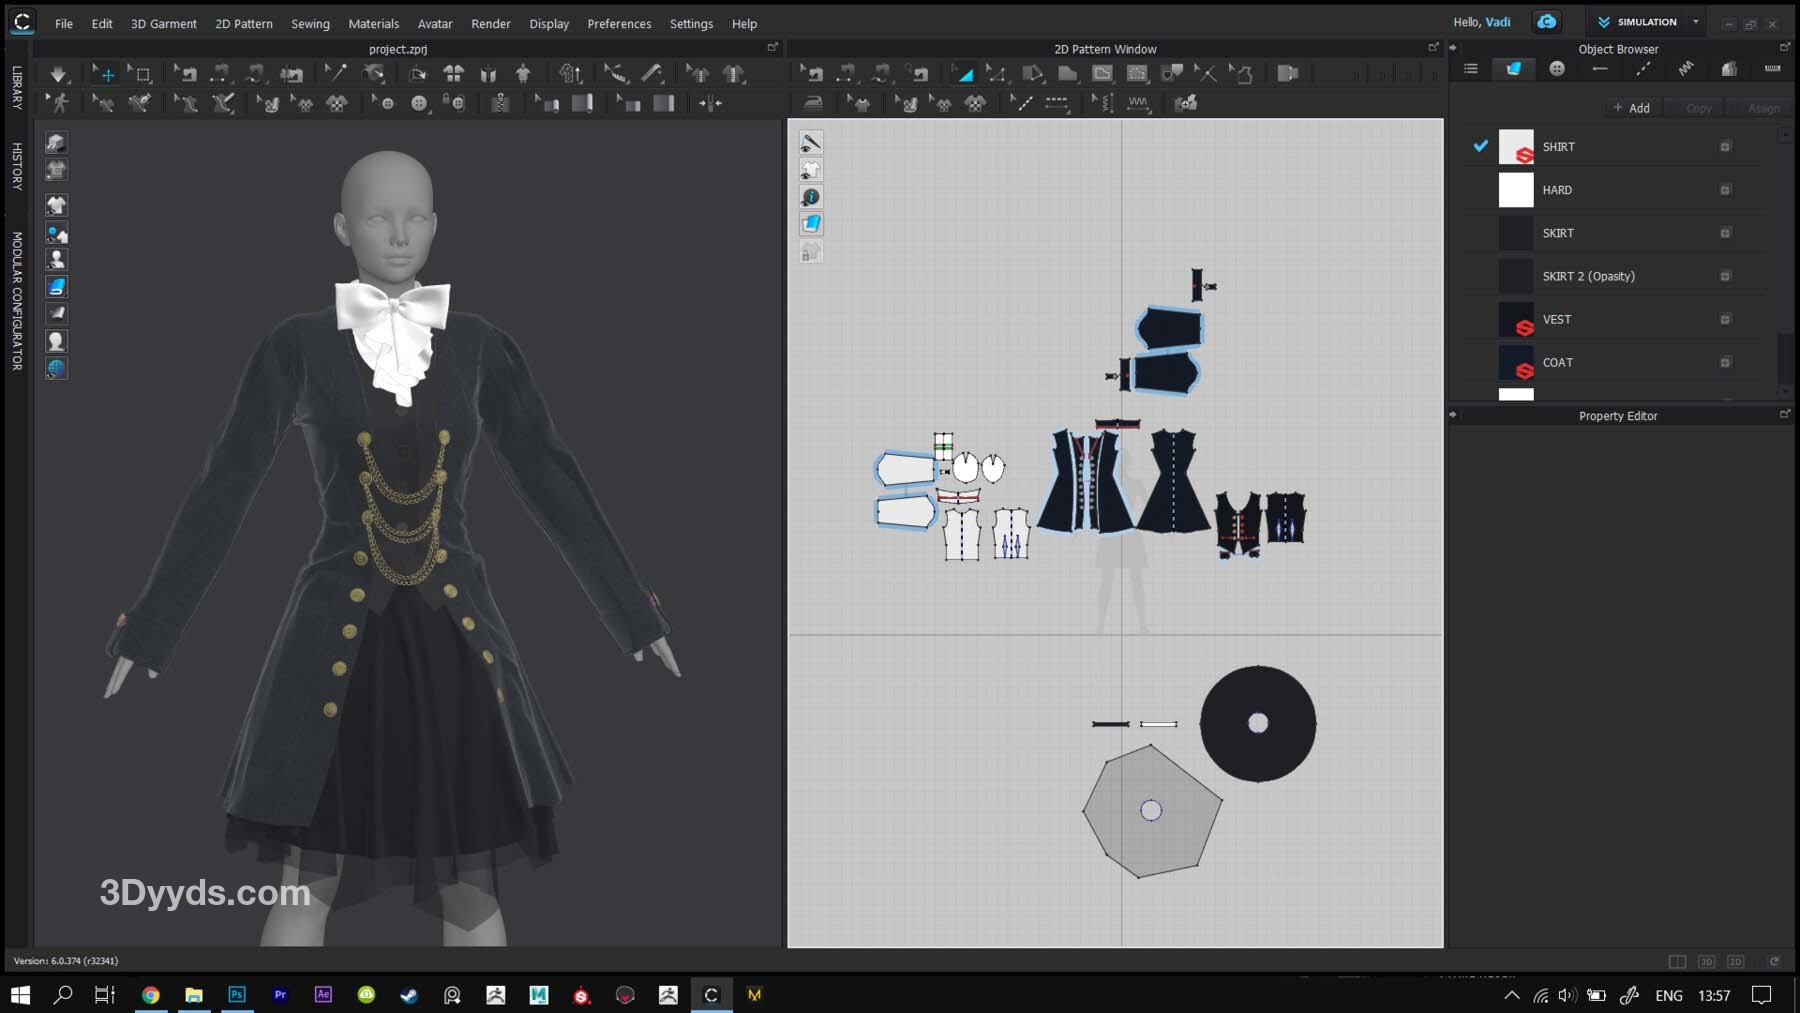Toggle the SHIRT fabric checkmark
Viewport: 1800px width, 1013px height.
(1481, 146)
